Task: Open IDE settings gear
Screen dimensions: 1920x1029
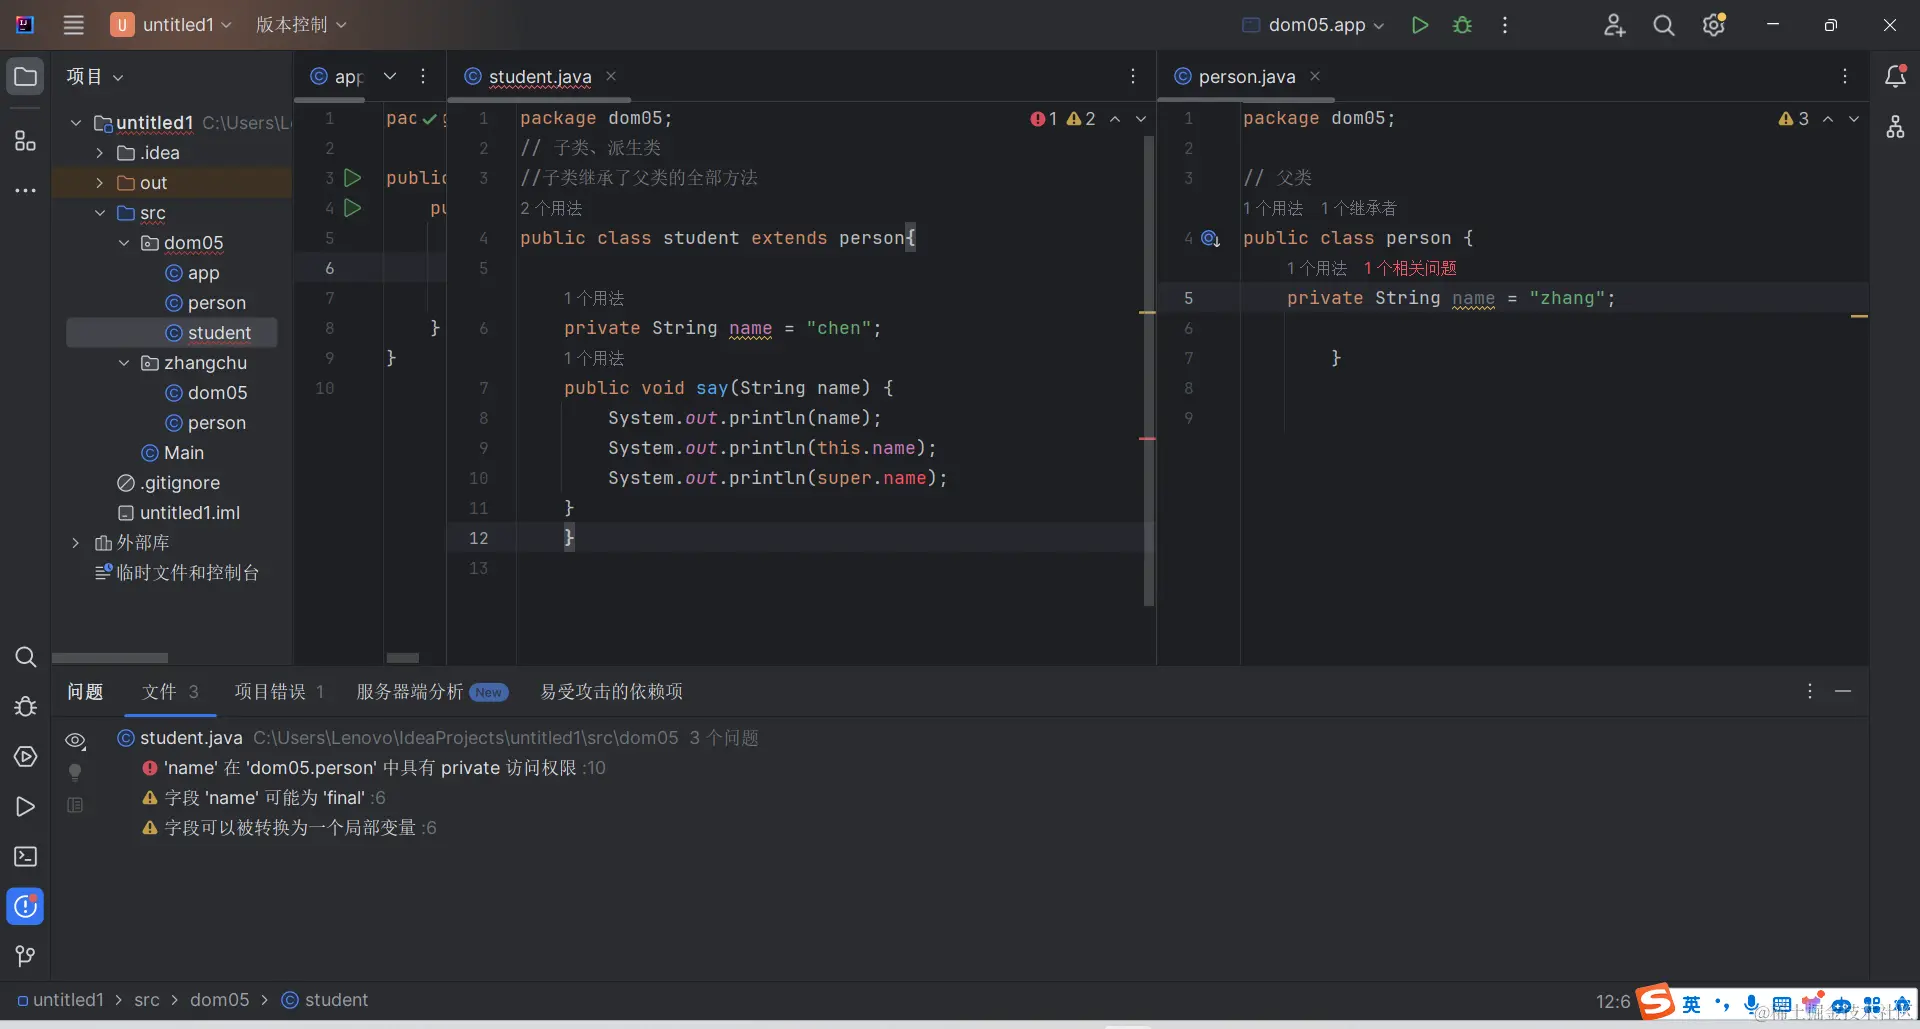Action: (x=1714, y=25)
